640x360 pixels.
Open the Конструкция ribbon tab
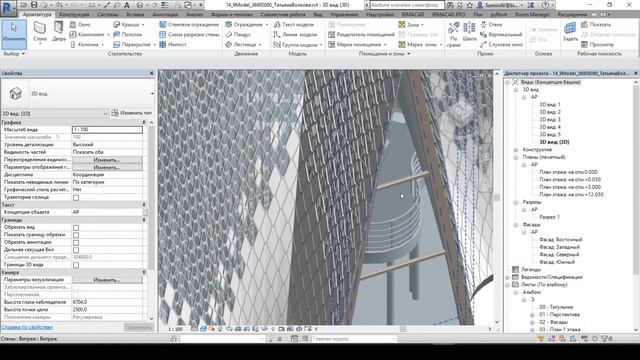point(74,14)
